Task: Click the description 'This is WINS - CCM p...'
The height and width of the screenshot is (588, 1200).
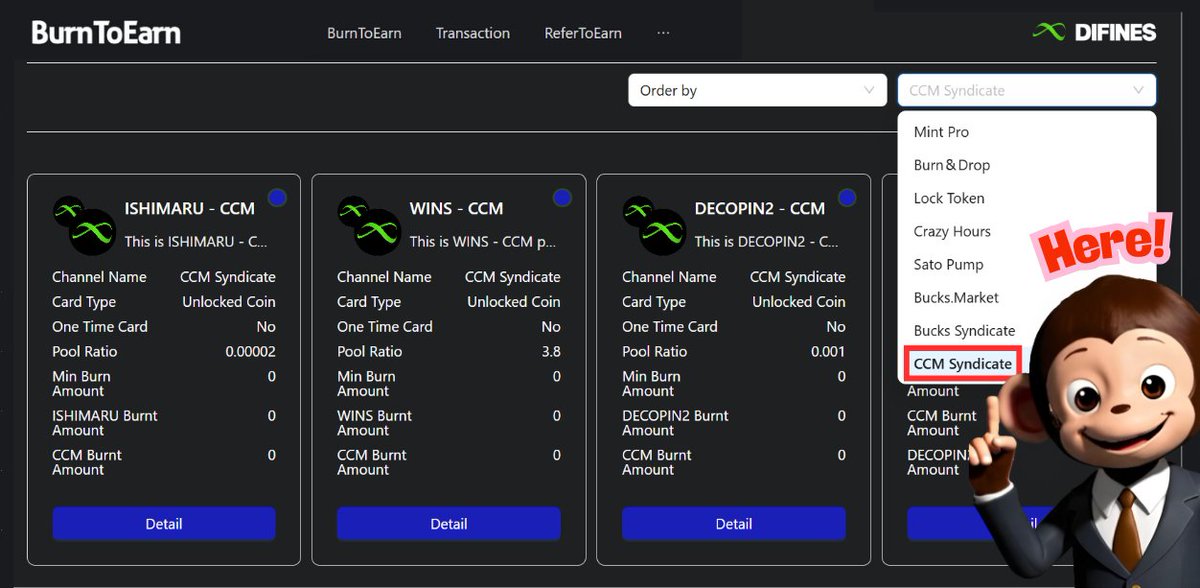Action: [482, 241]
